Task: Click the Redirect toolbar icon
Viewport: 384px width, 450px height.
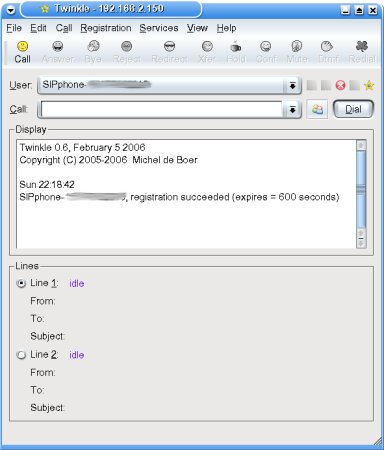Action: click(169, 46)
